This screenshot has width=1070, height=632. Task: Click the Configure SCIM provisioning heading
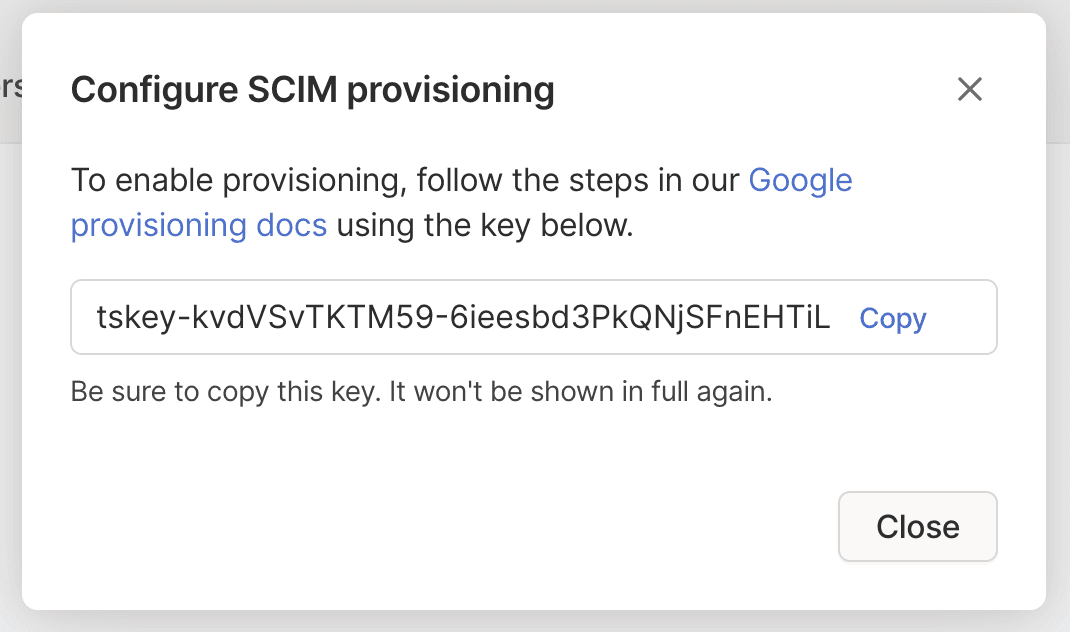tap(312, 90)
